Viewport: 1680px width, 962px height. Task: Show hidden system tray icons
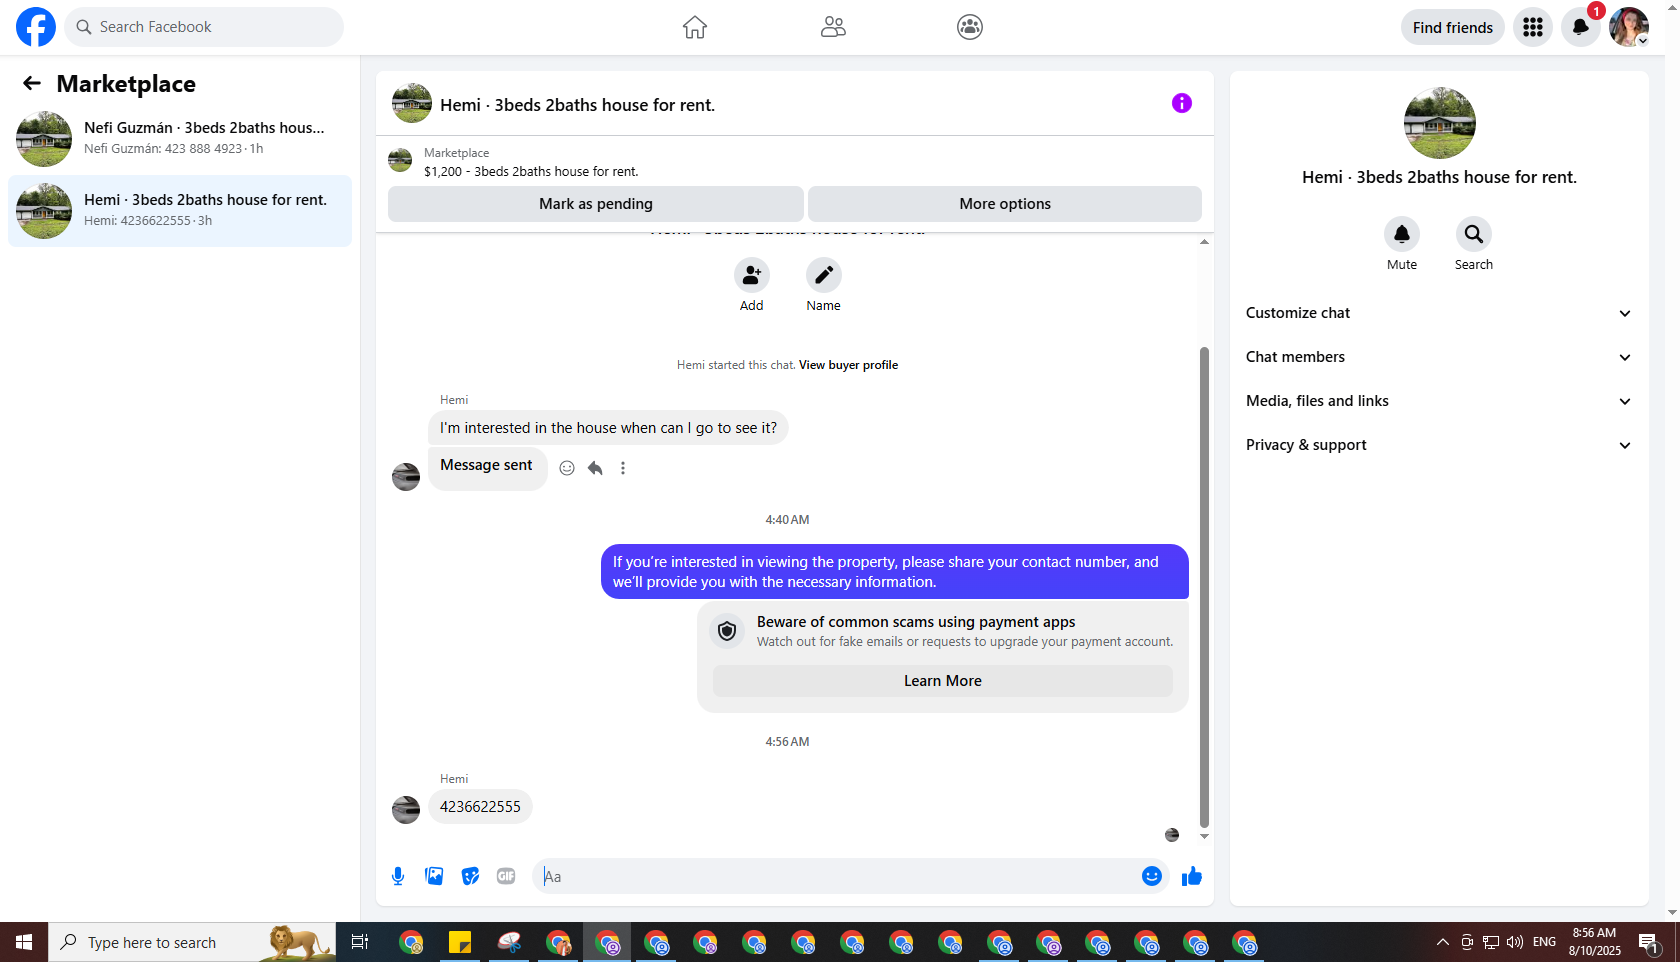(1442, 942)
